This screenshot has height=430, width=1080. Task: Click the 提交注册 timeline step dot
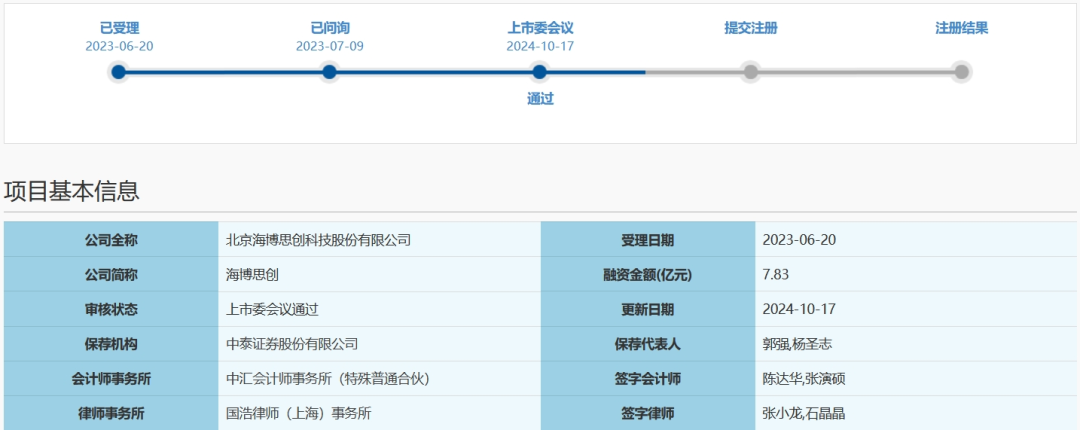point(751,72)
